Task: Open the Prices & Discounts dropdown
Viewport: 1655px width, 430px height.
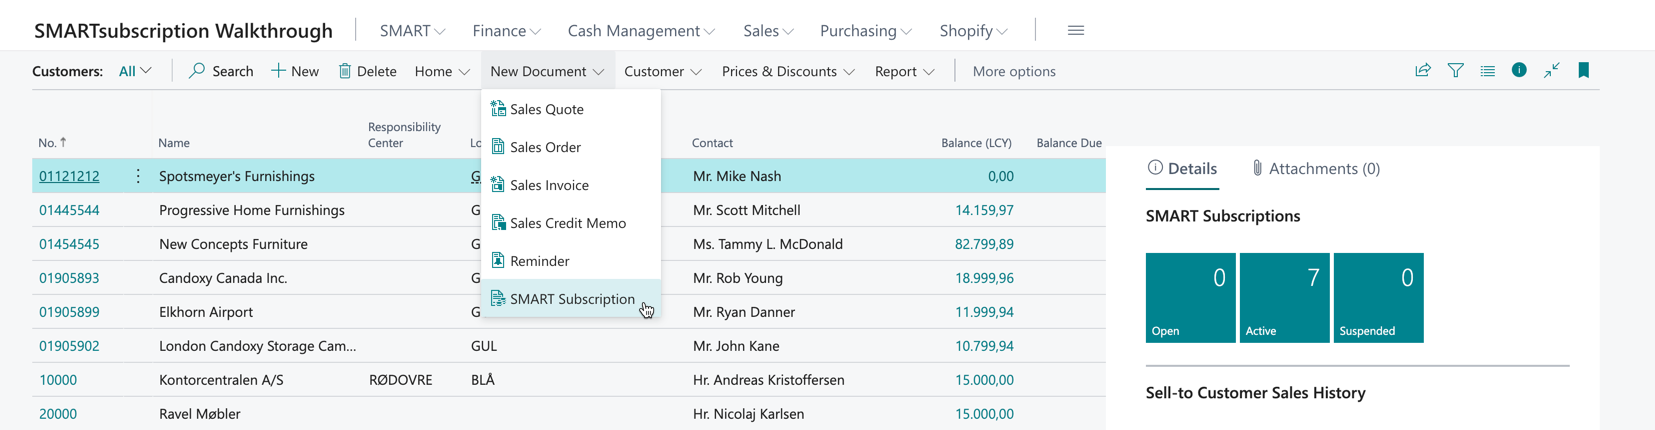Action: tap(787, 71)
